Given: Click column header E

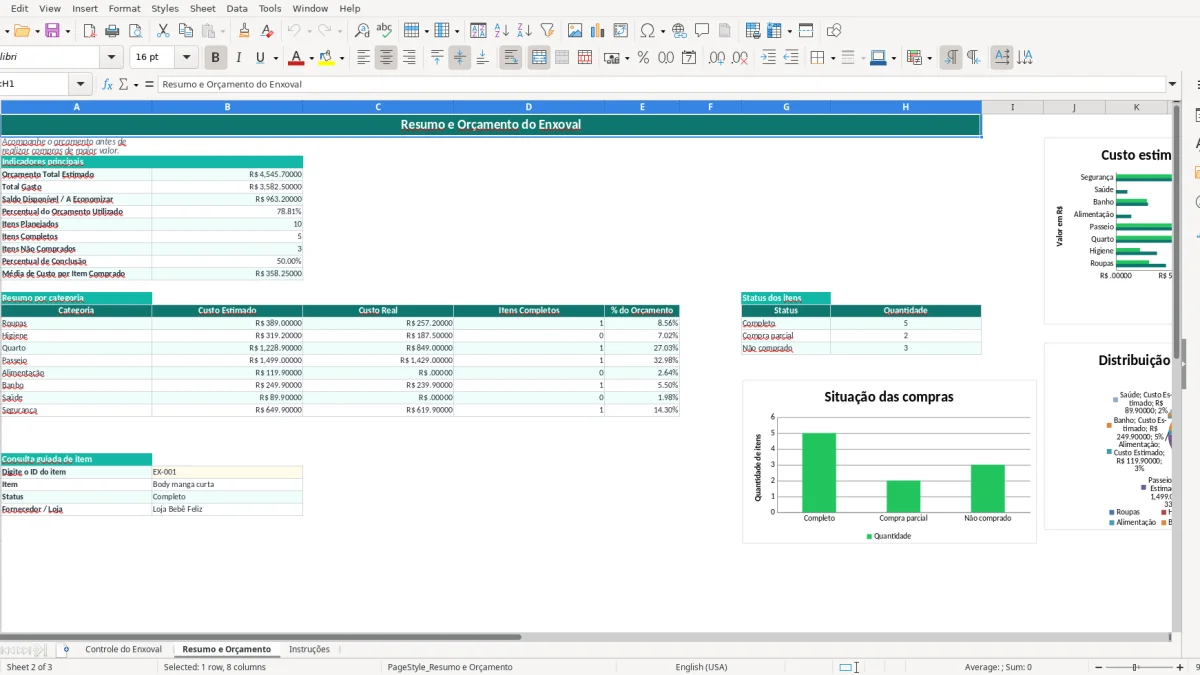Looking at the screenshot, I should tap(642, 107).
